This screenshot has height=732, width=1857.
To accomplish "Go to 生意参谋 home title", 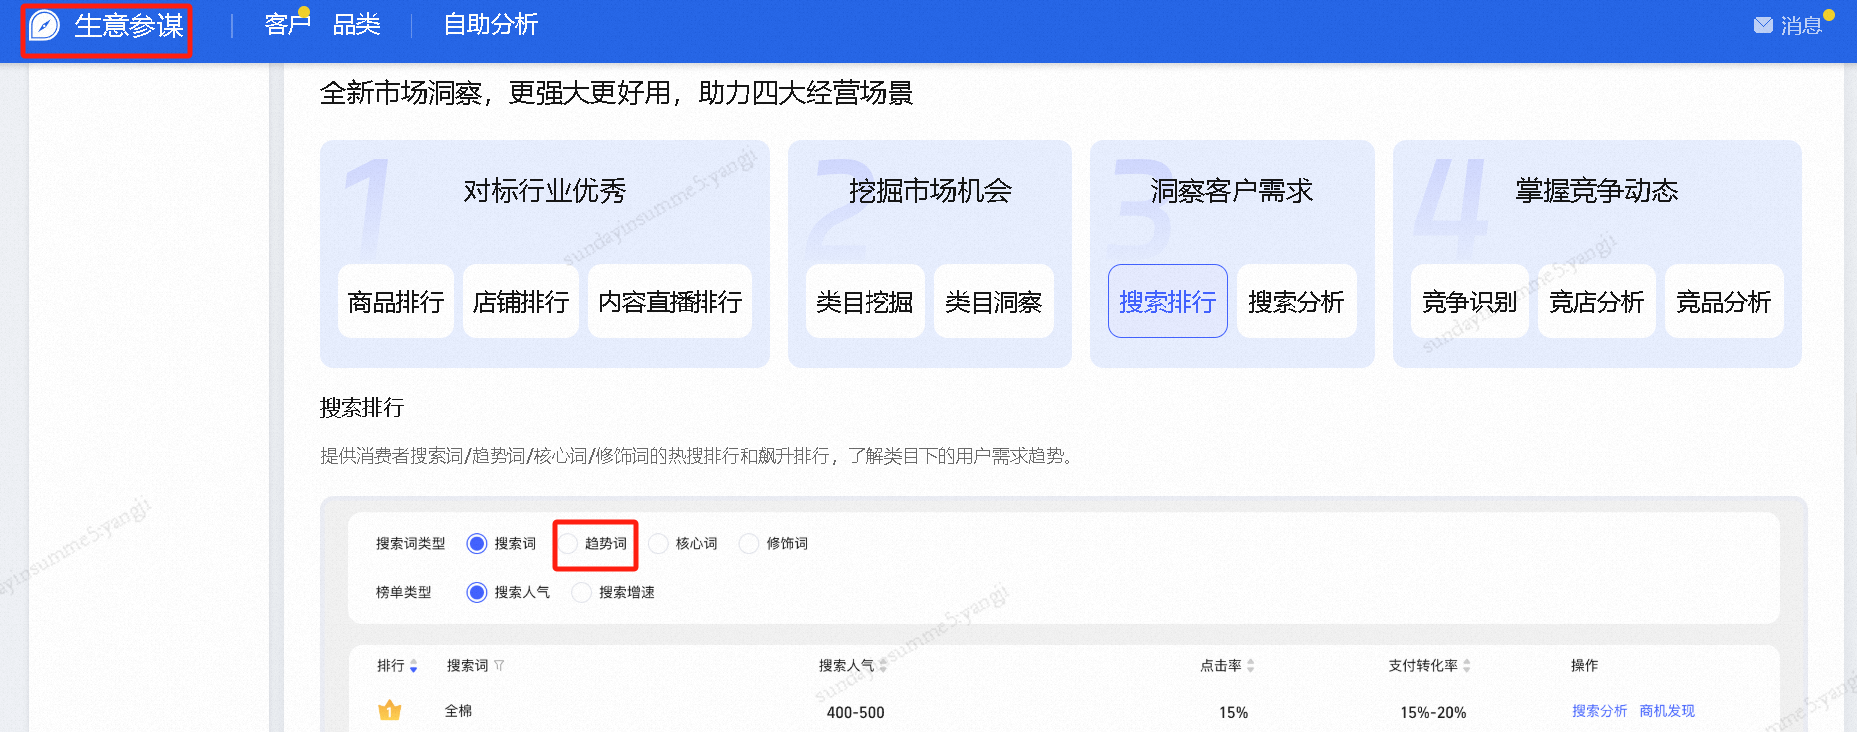I will pyautogui.click(x=129, y=26).
